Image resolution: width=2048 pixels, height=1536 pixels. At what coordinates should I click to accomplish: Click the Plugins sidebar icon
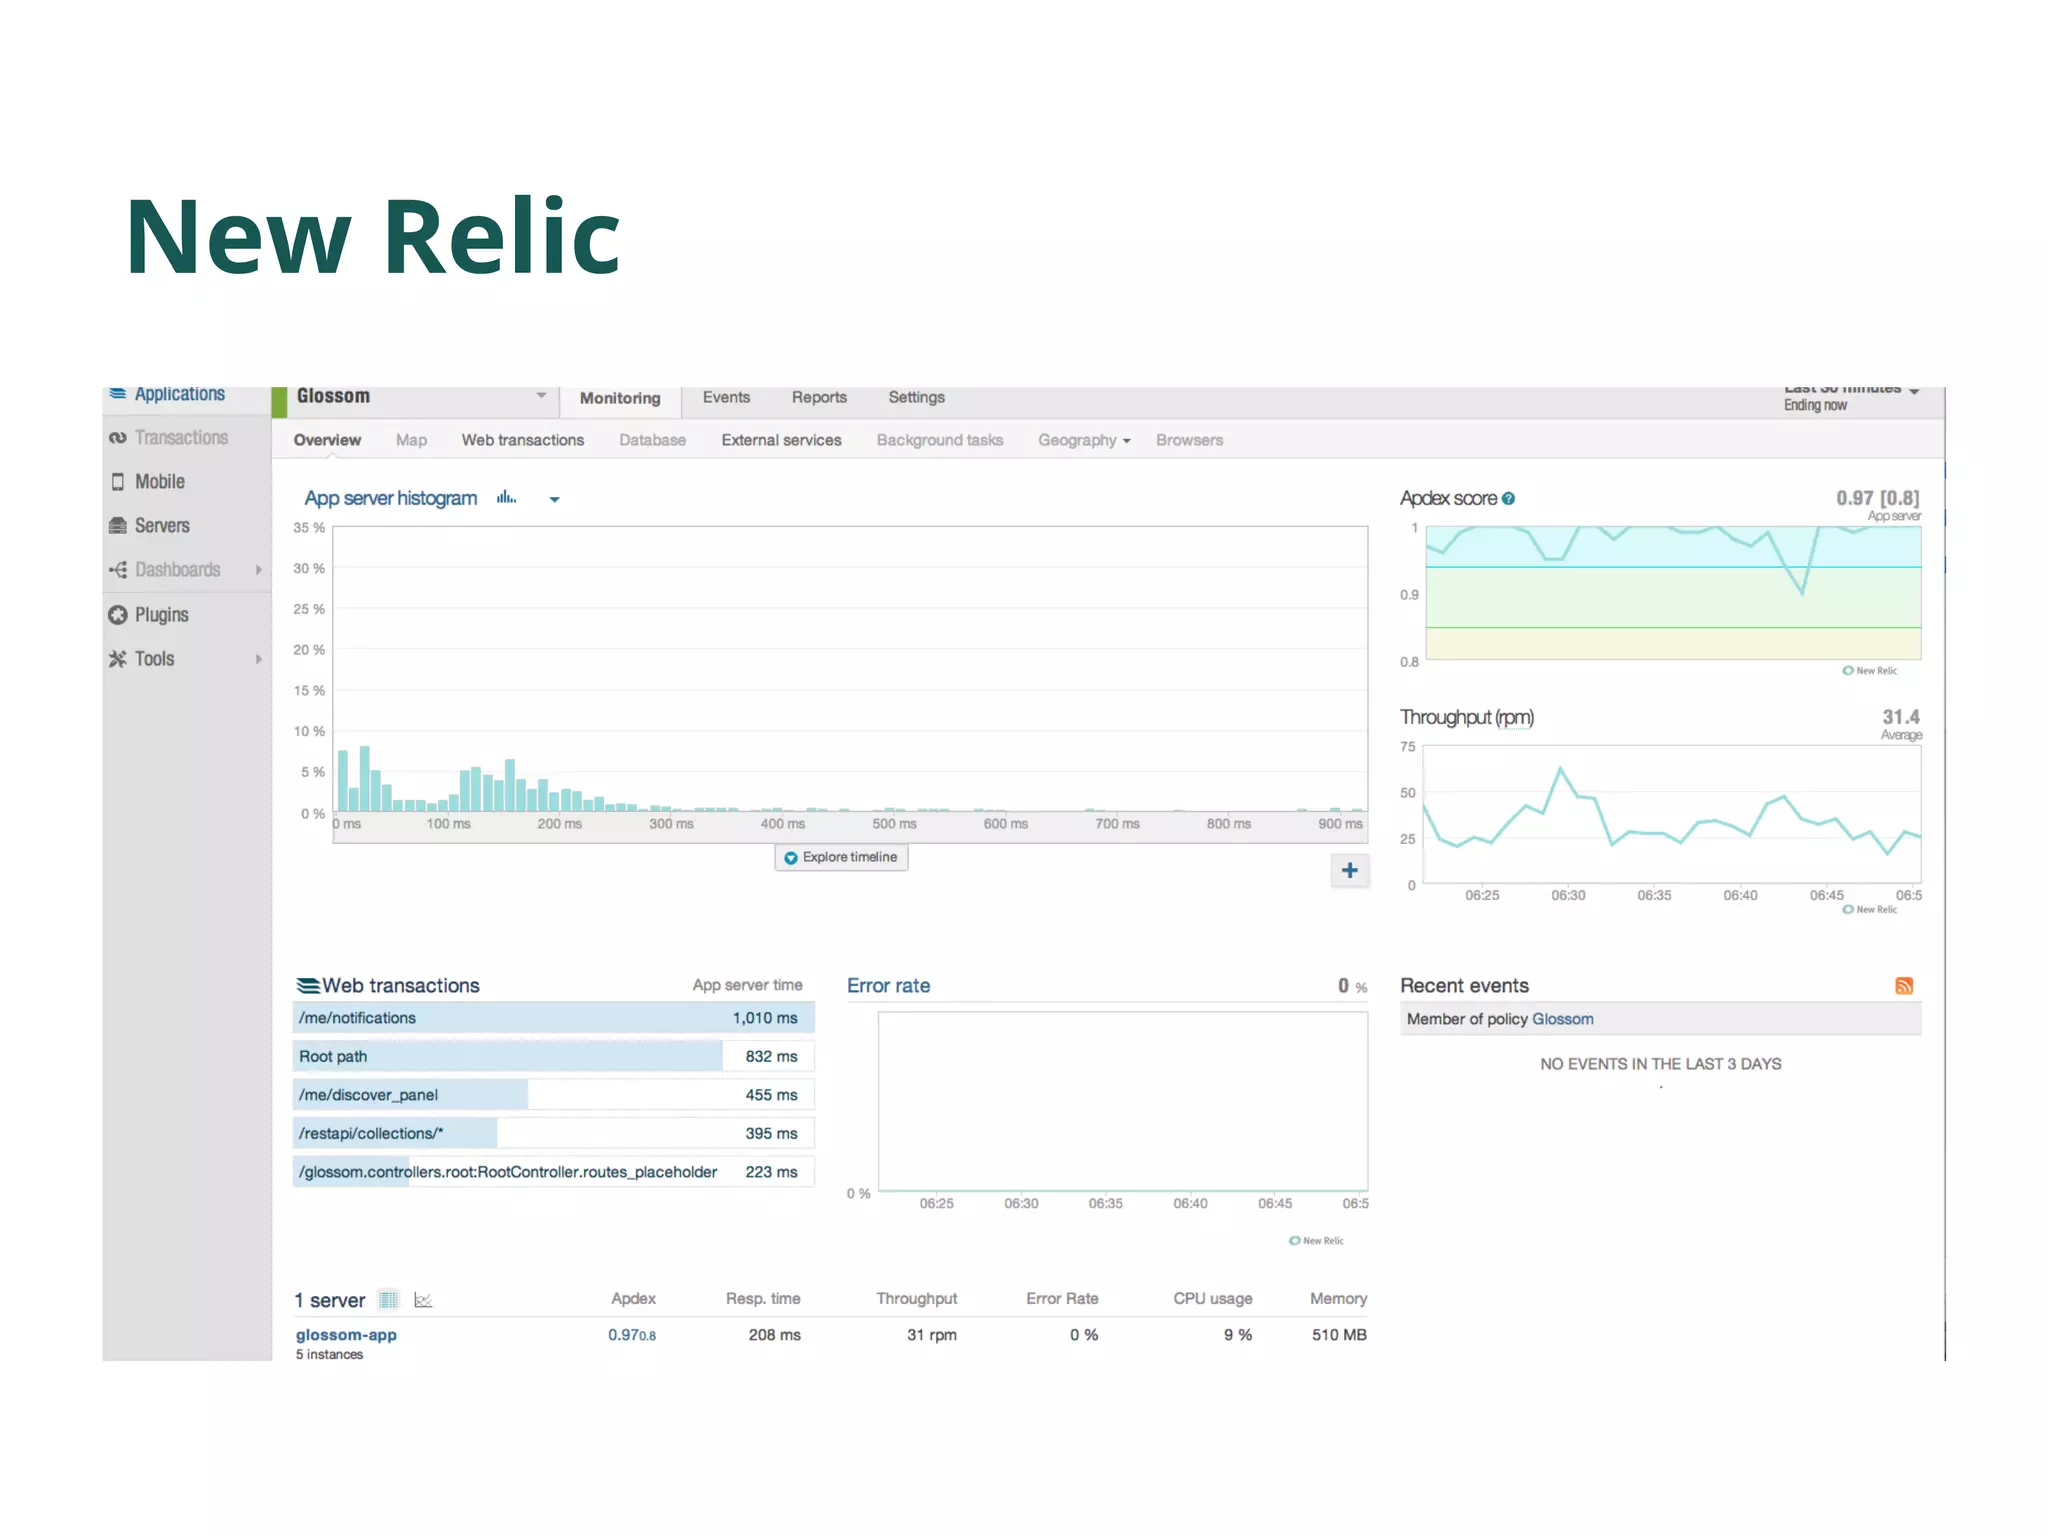(x=118, y=615)
